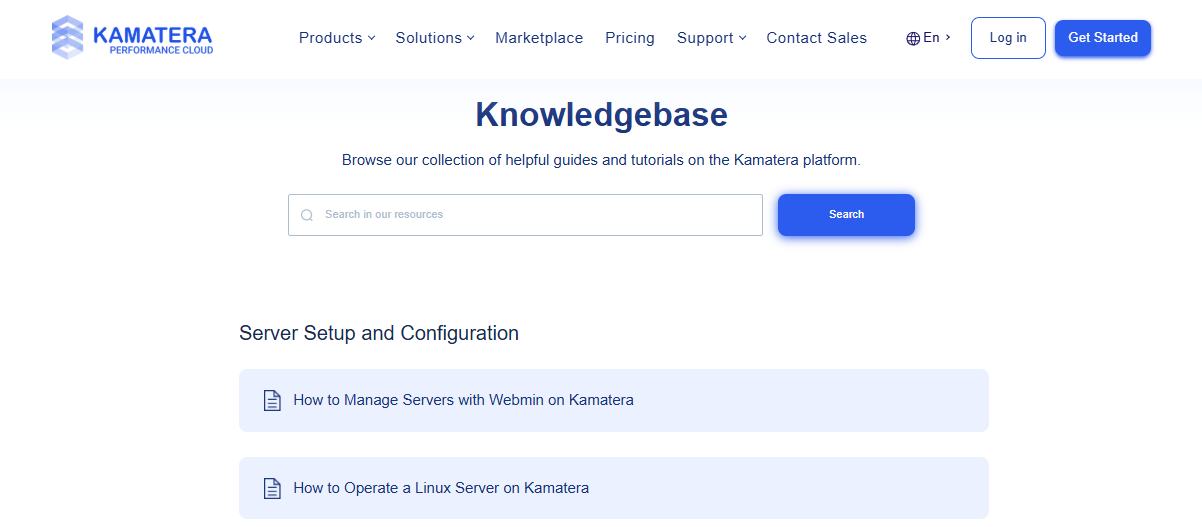Viewport: 1202px width, 527px height.
Task: Open Contact Sales from the navigation
Action: pyautogui.click(x=817, y=38)
